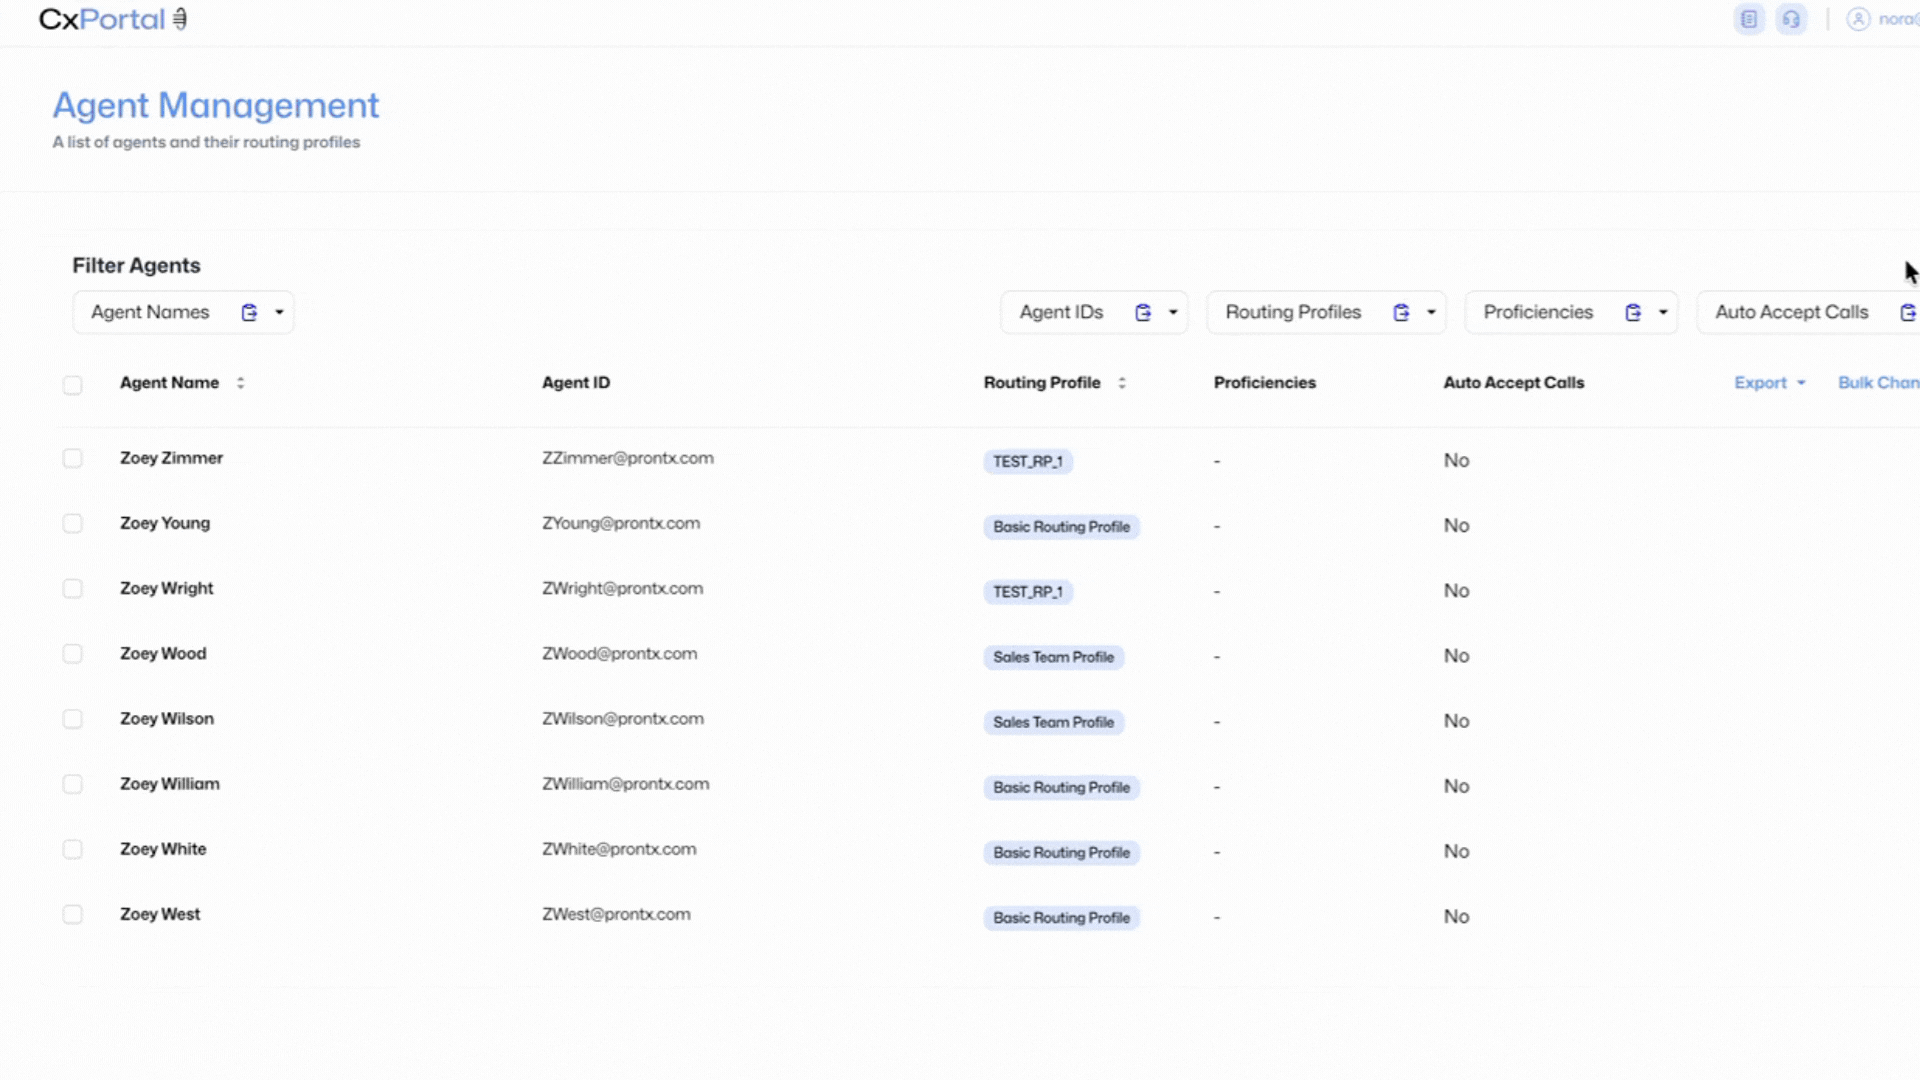Click paste icon in Agent Names filter

click(249, 313)
